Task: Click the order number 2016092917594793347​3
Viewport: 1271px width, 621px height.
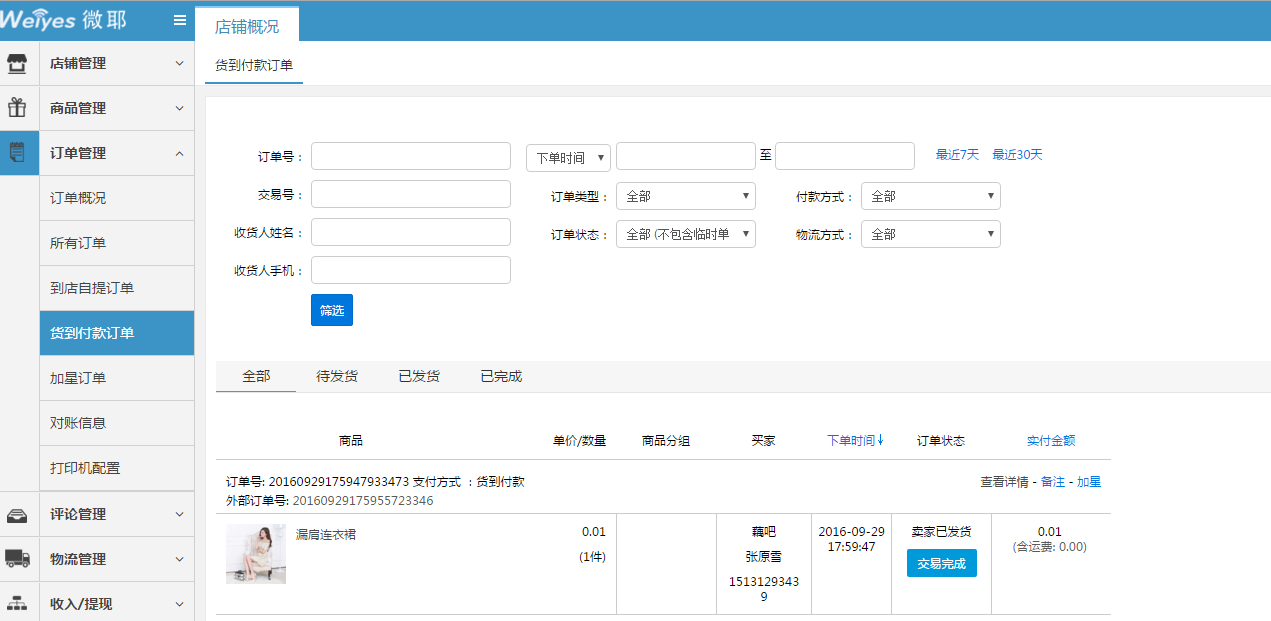Action: (x=339, y=482)
